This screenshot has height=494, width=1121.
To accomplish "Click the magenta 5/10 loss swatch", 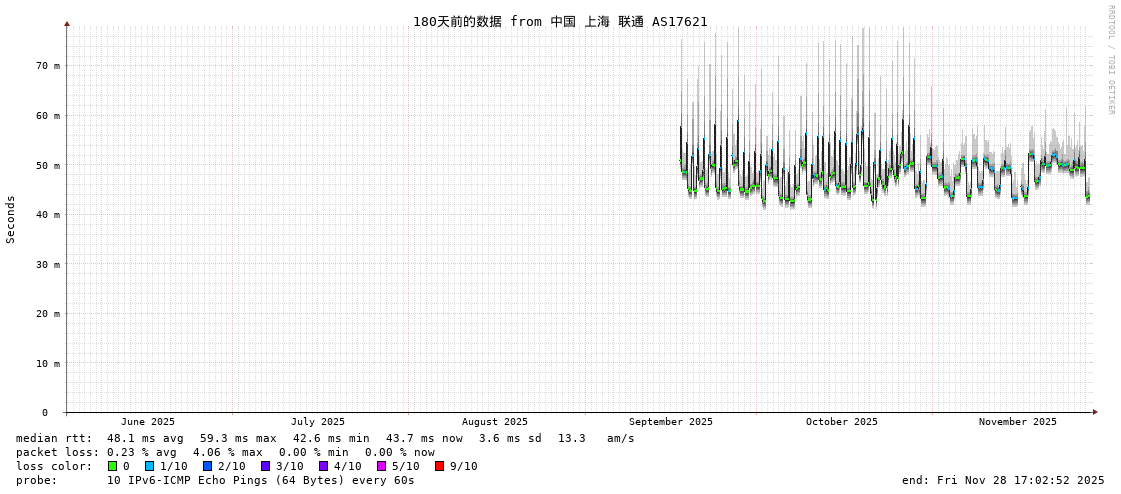I will click(381, 466).
